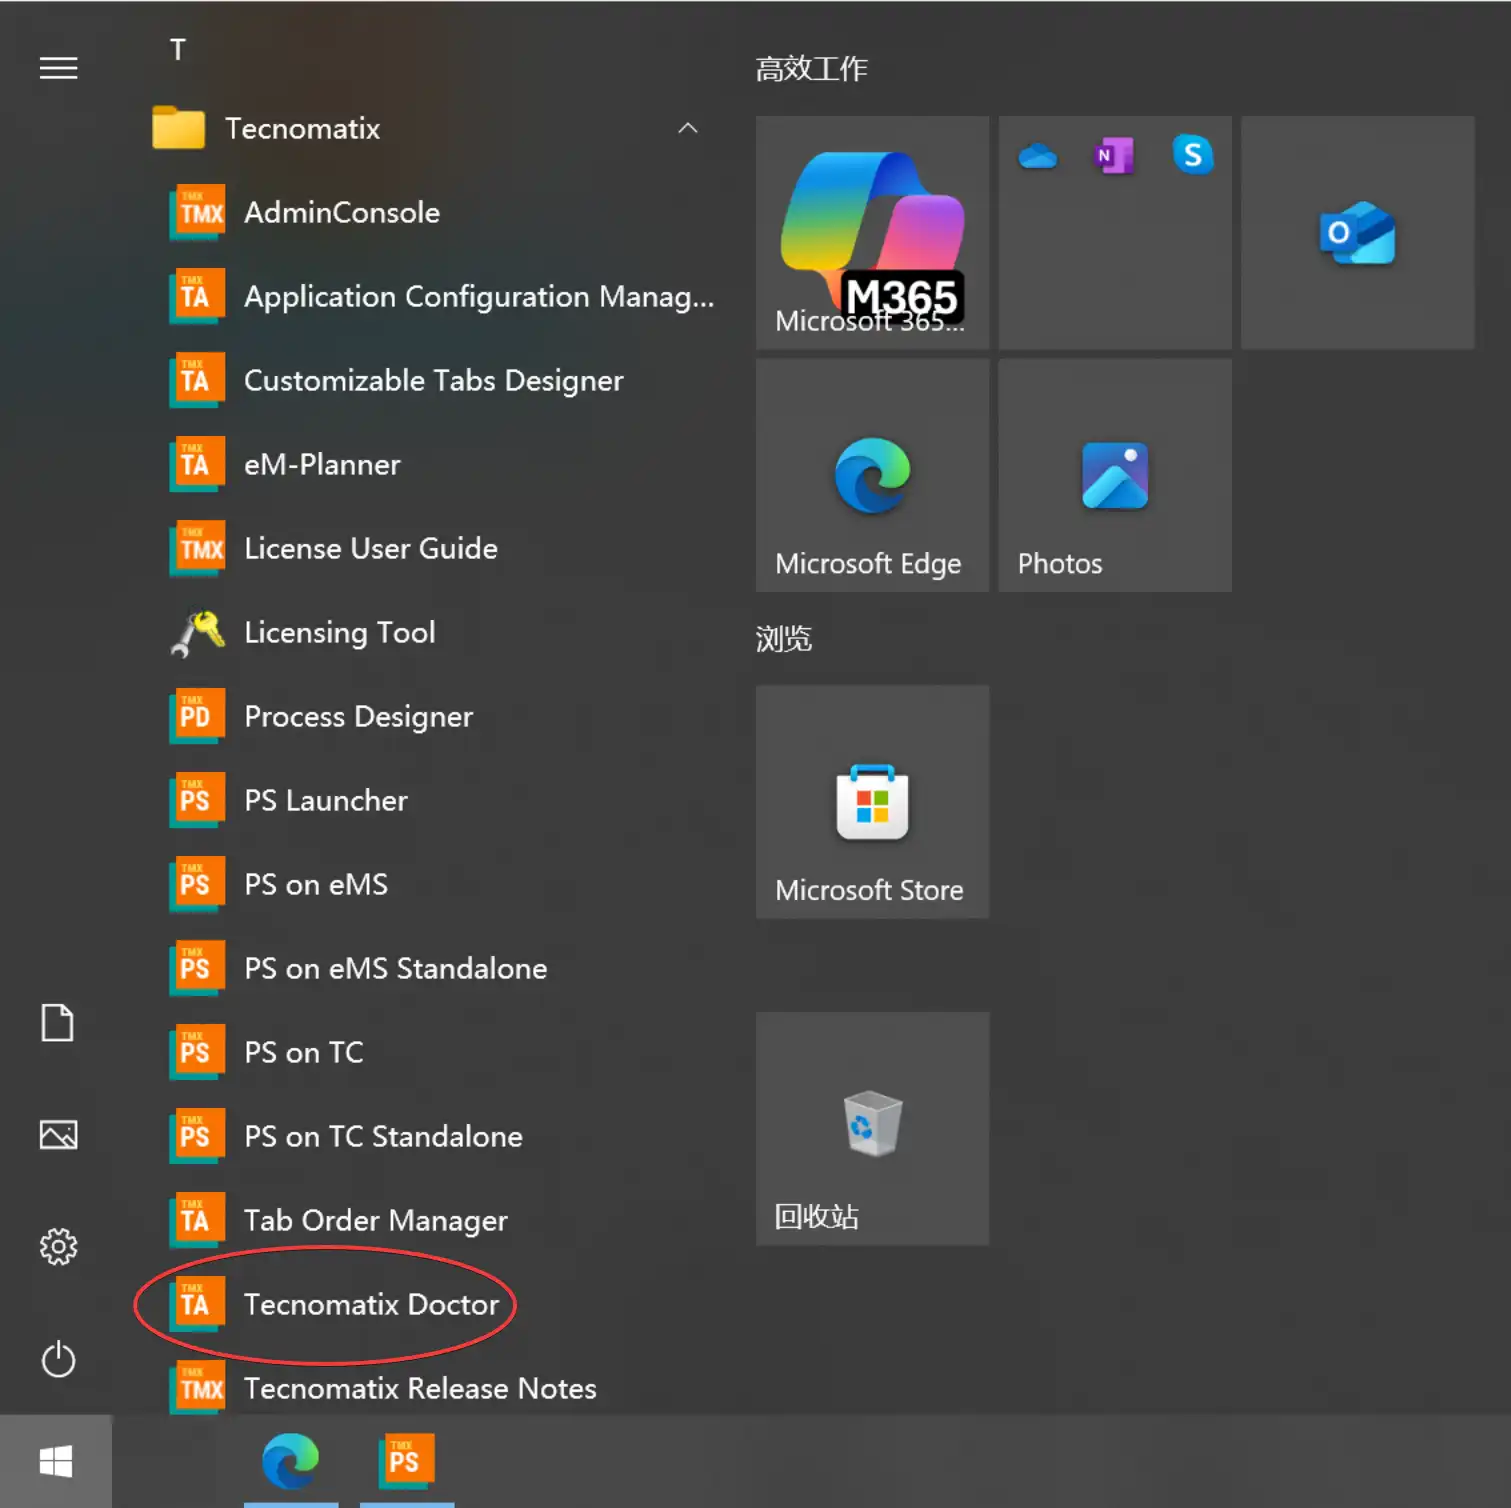Open Pictures from the Start sidebar
Image resolution: width=1511 pixels, height=1508 pixels.
(x=58, y=1135)
